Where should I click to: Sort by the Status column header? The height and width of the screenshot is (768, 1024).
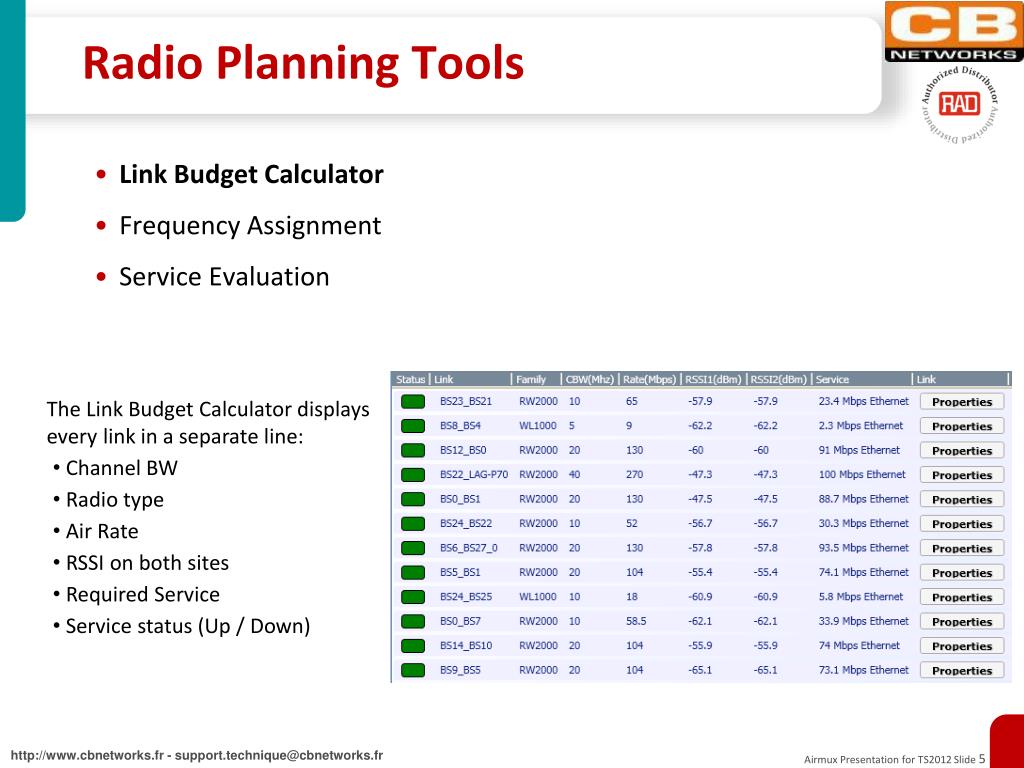[x=410, y=379]
